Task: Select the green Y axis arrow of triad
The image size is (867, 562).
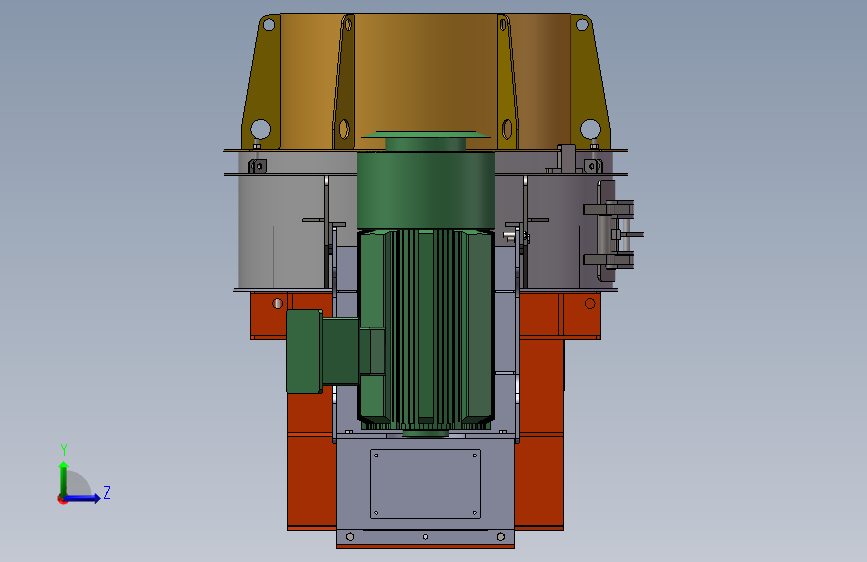Action: (63, 478)
